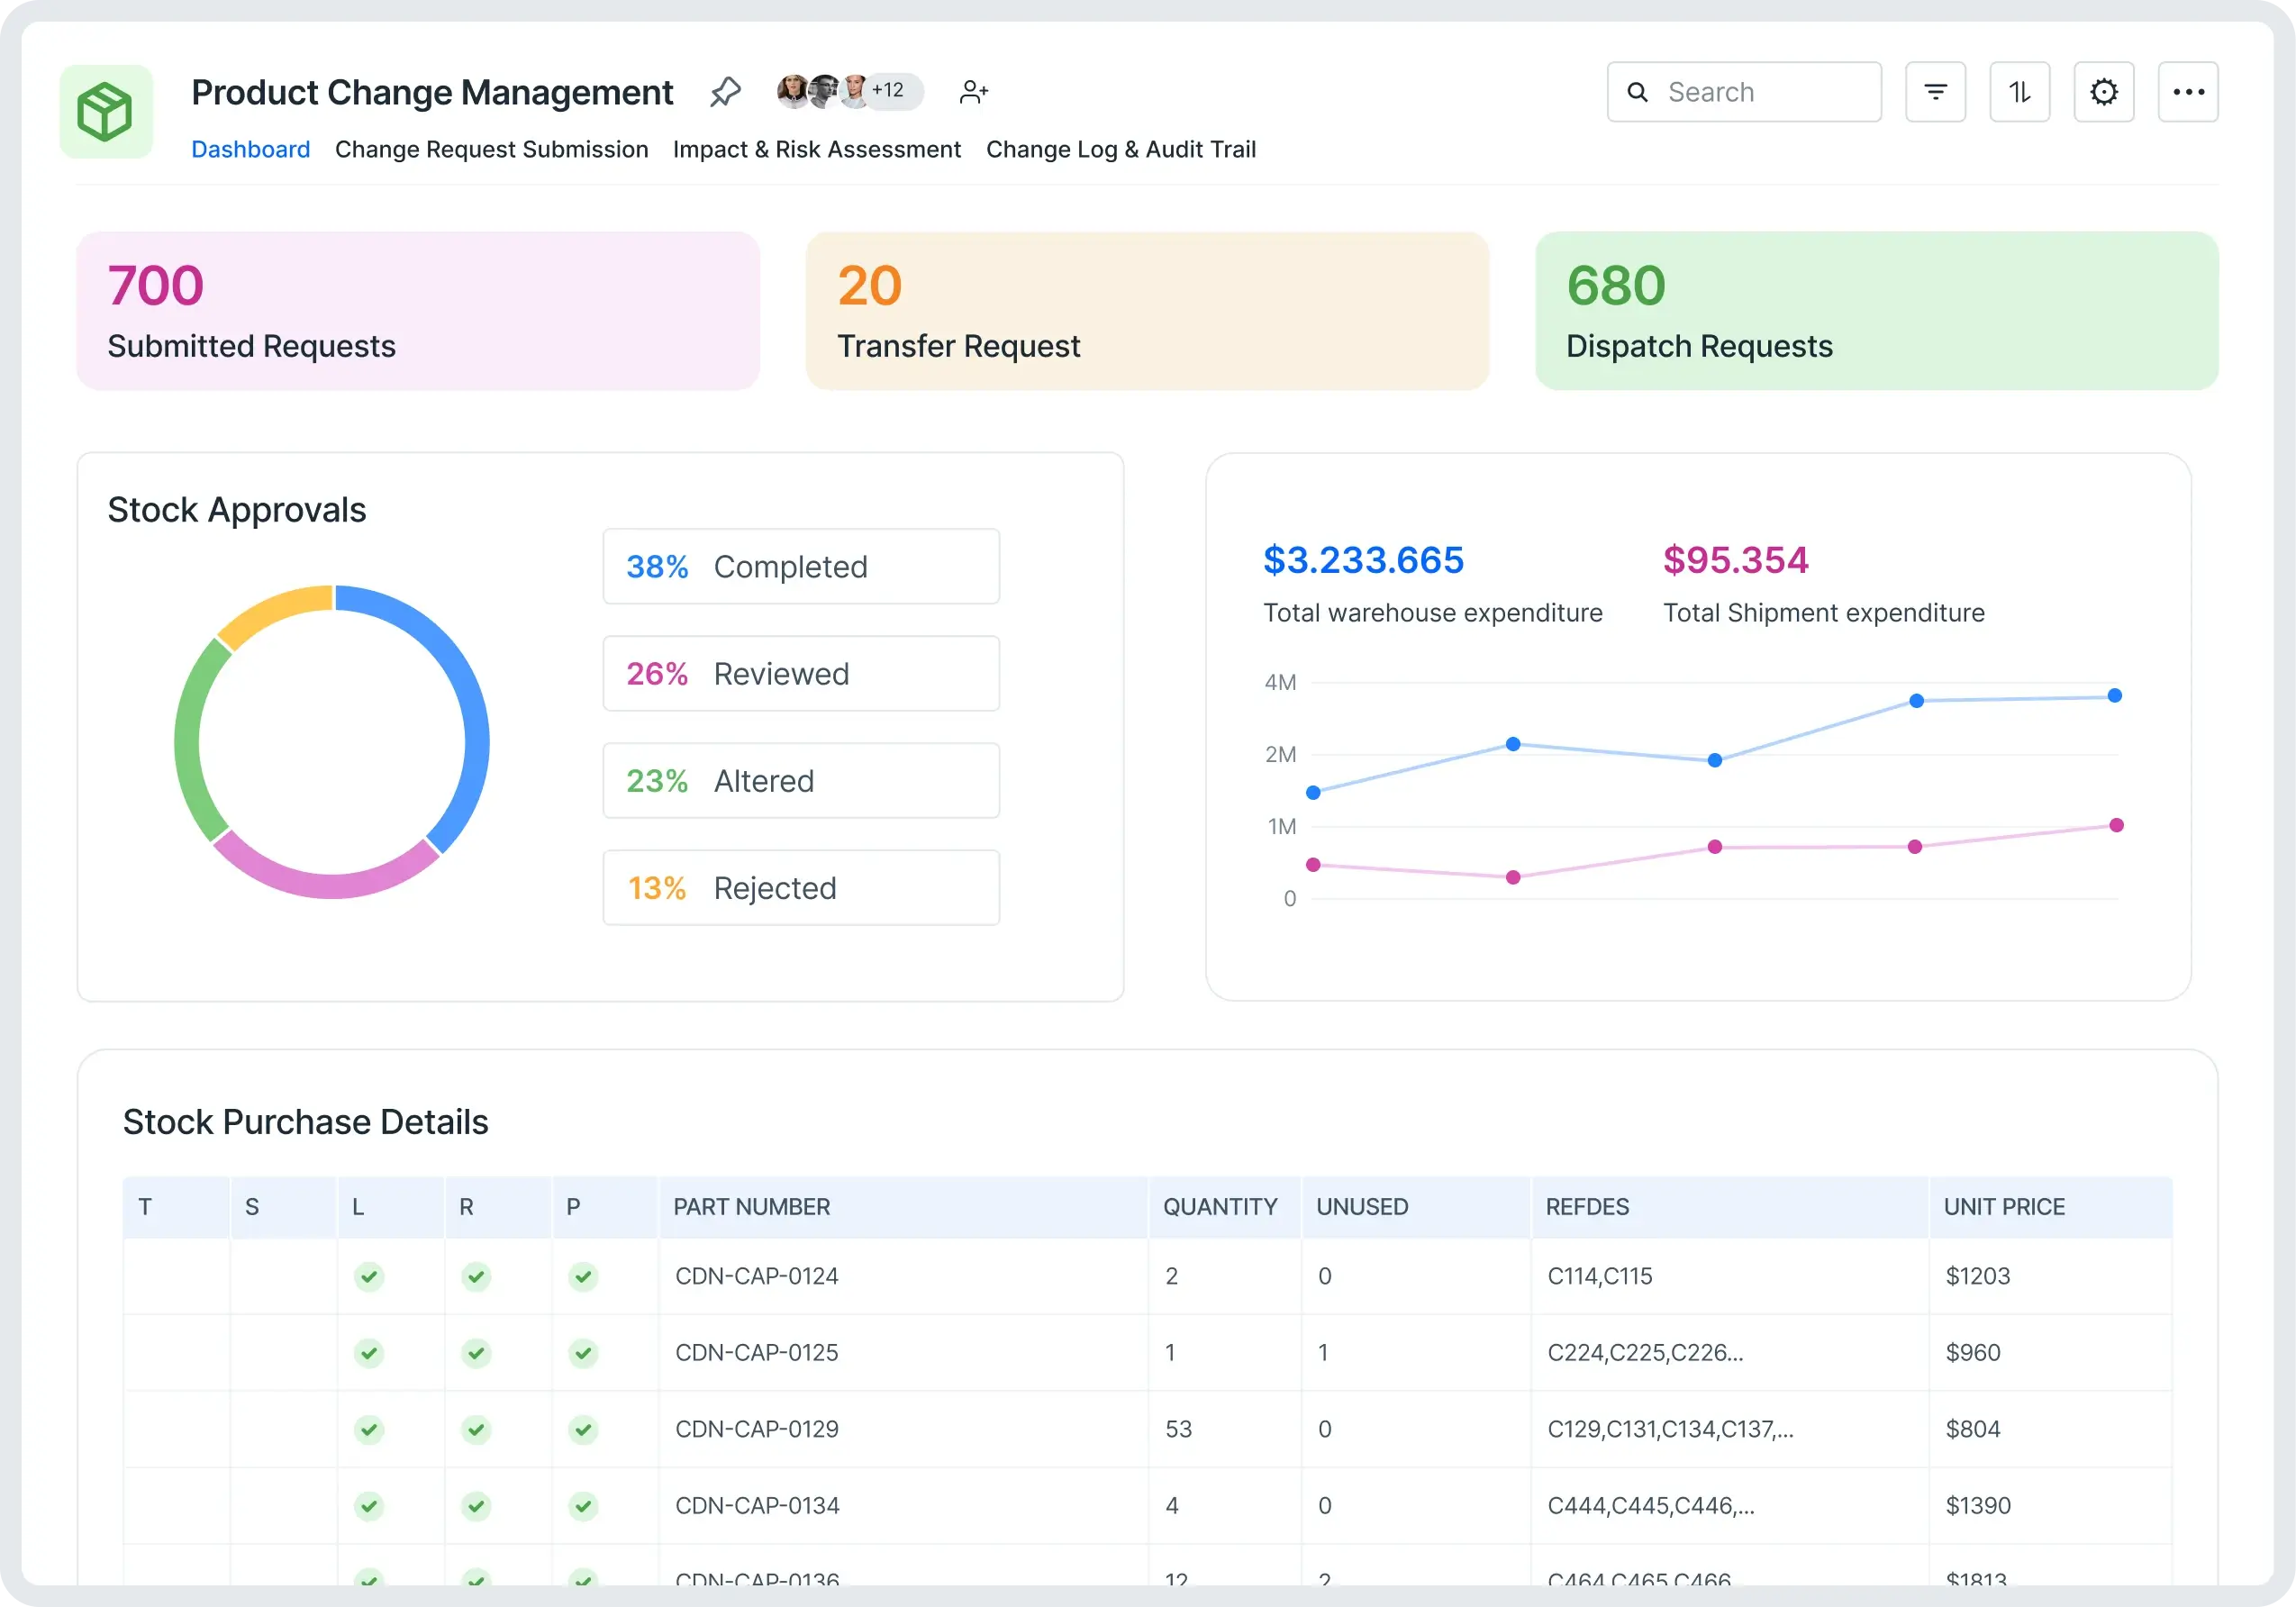Image resolution: width=2296 pixels, height=1607 pixels.
Task: Toggle L checkmark for CDN-CAP-0124
Action: pyautogui.click(x=369, y=1276)
